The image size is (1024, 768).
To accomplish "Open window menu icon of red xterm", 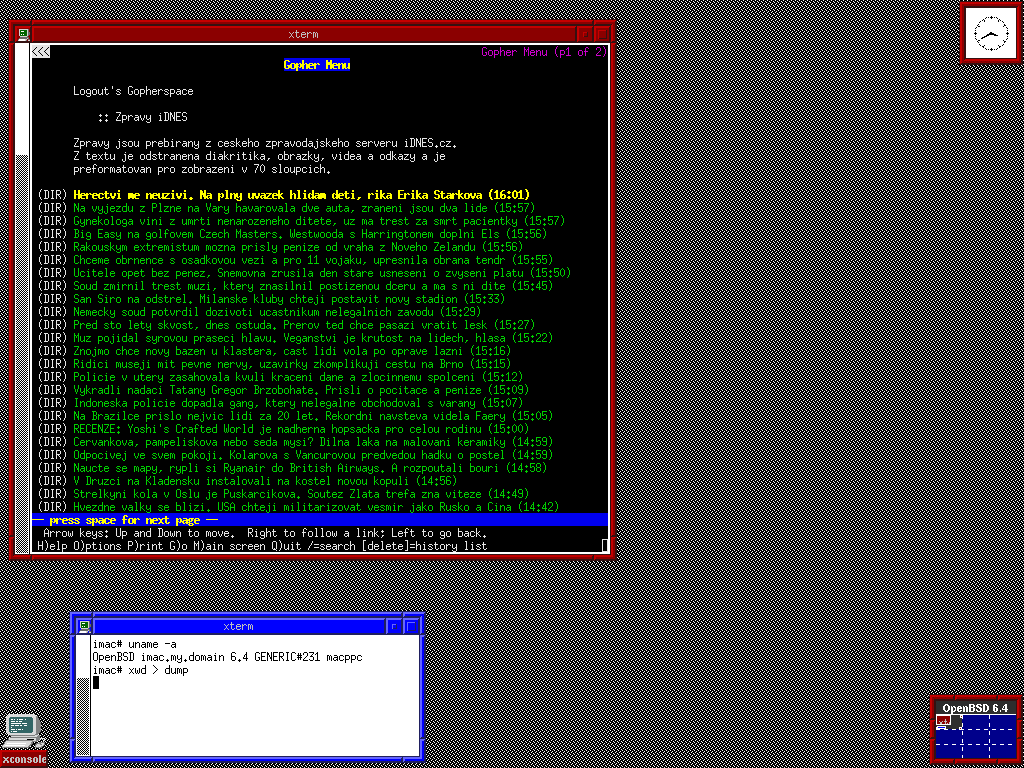I will 23,34.
